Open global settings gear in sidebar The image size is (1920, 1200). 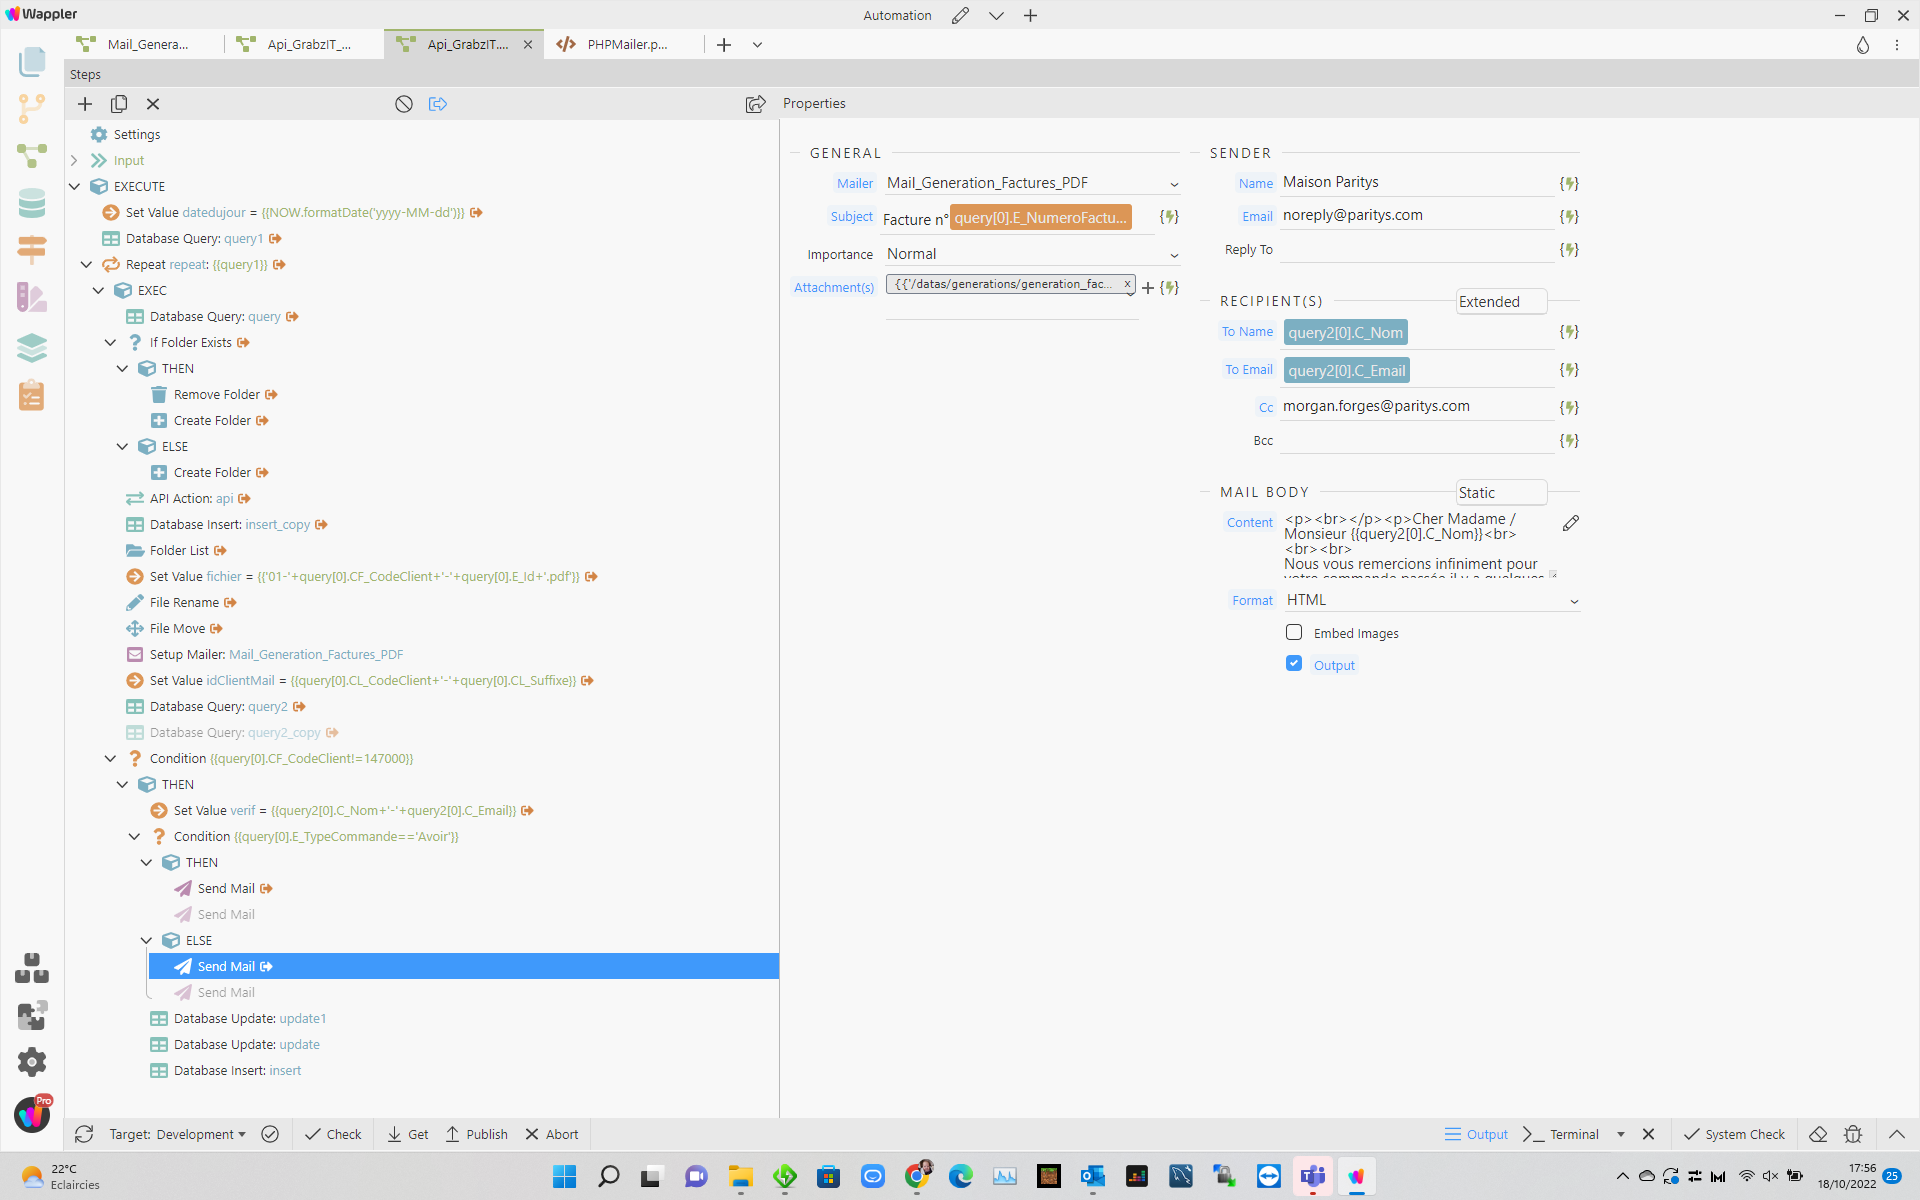(32, 1062)
